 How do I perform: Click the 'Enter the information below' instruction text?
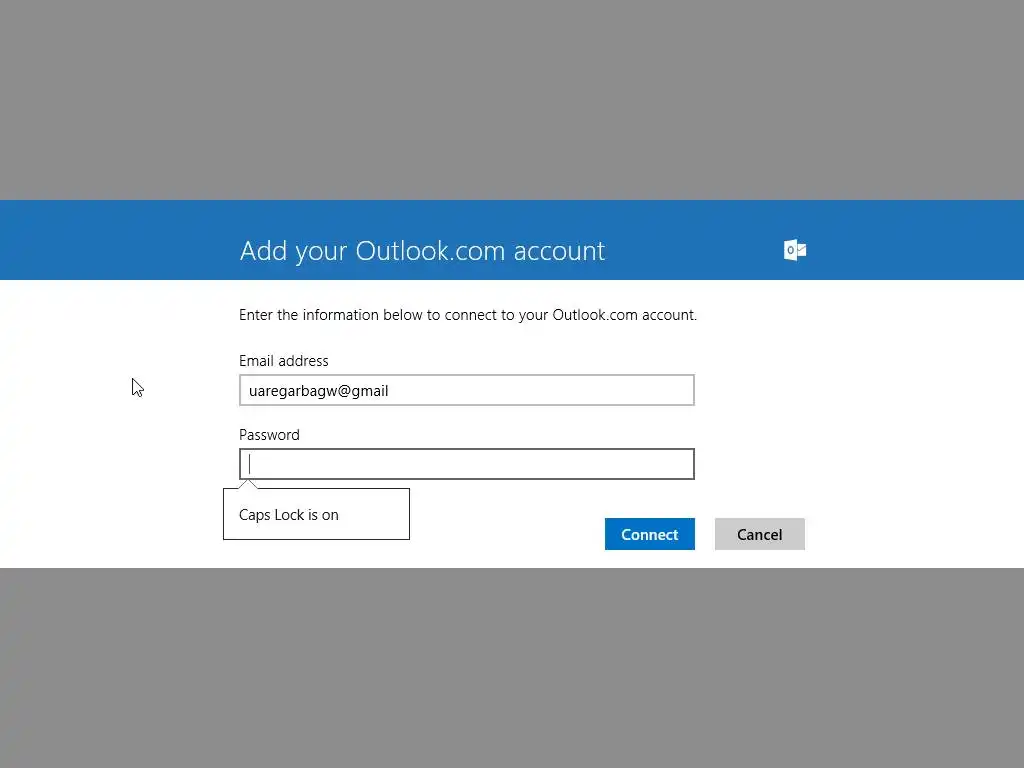click(x=468, y=315)
